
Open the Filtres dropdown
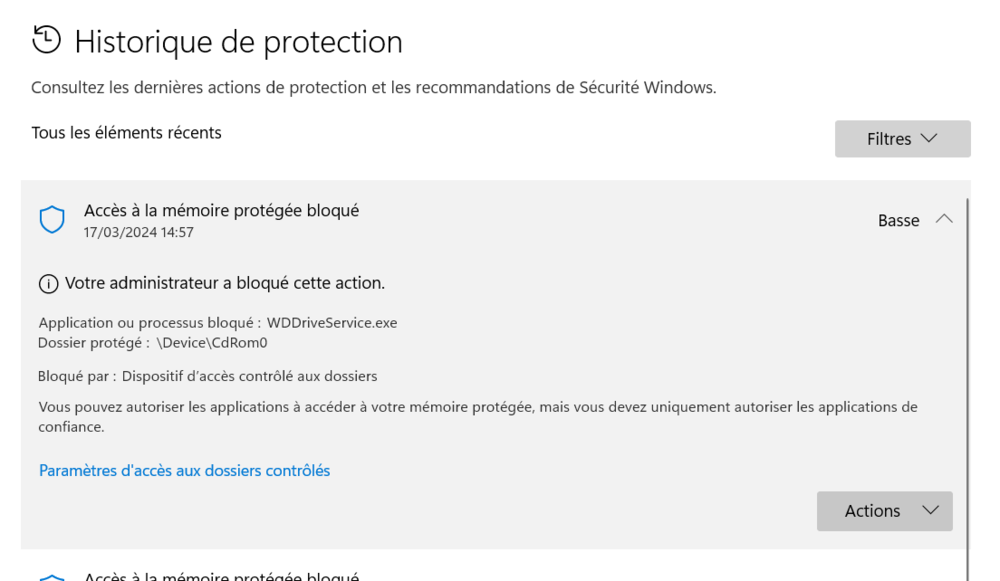coord(902,139)
